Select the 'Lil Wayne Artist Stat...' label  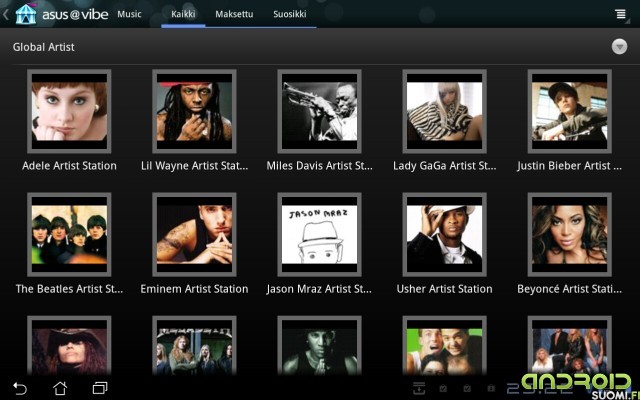click(x=194, y=166)
